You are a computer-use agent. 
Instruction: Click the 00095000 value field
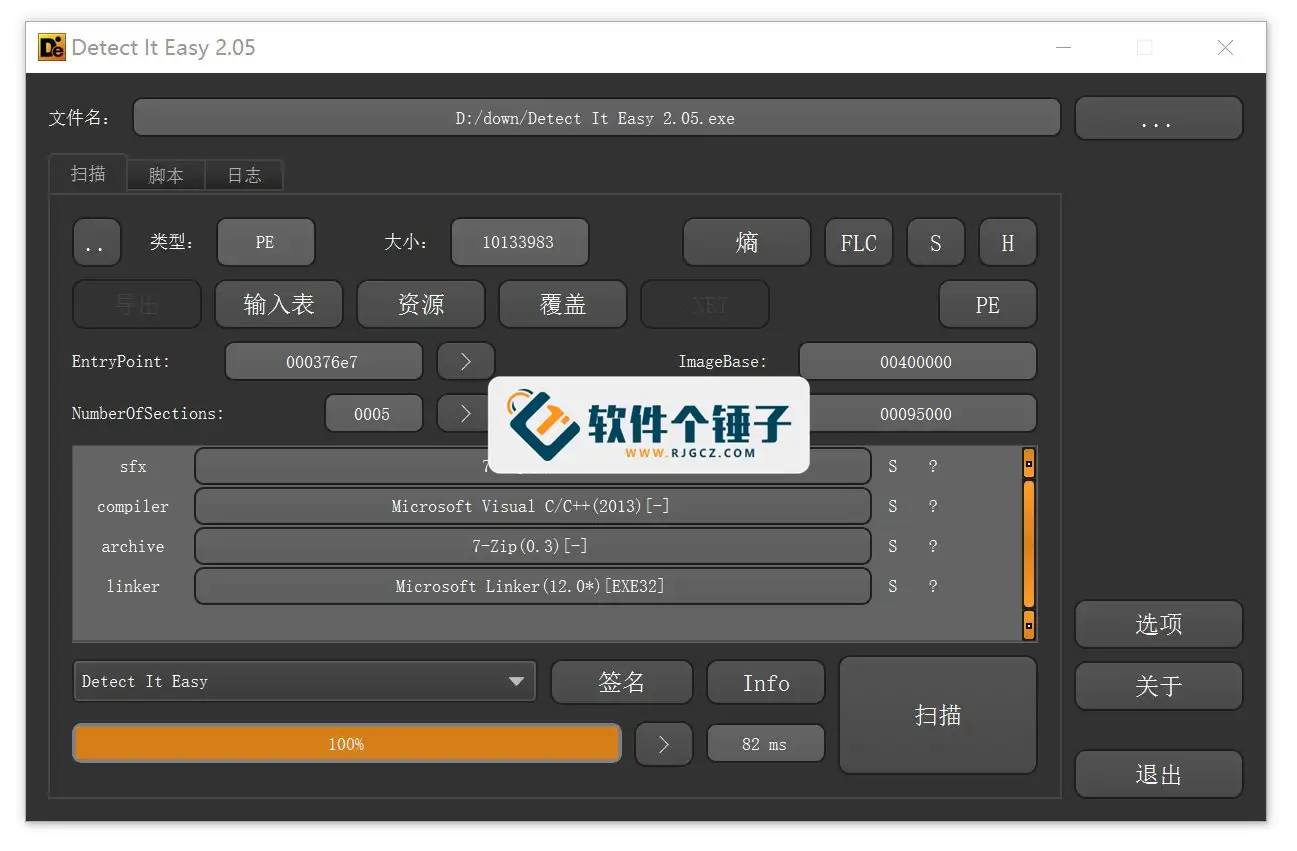click(916, 414)
